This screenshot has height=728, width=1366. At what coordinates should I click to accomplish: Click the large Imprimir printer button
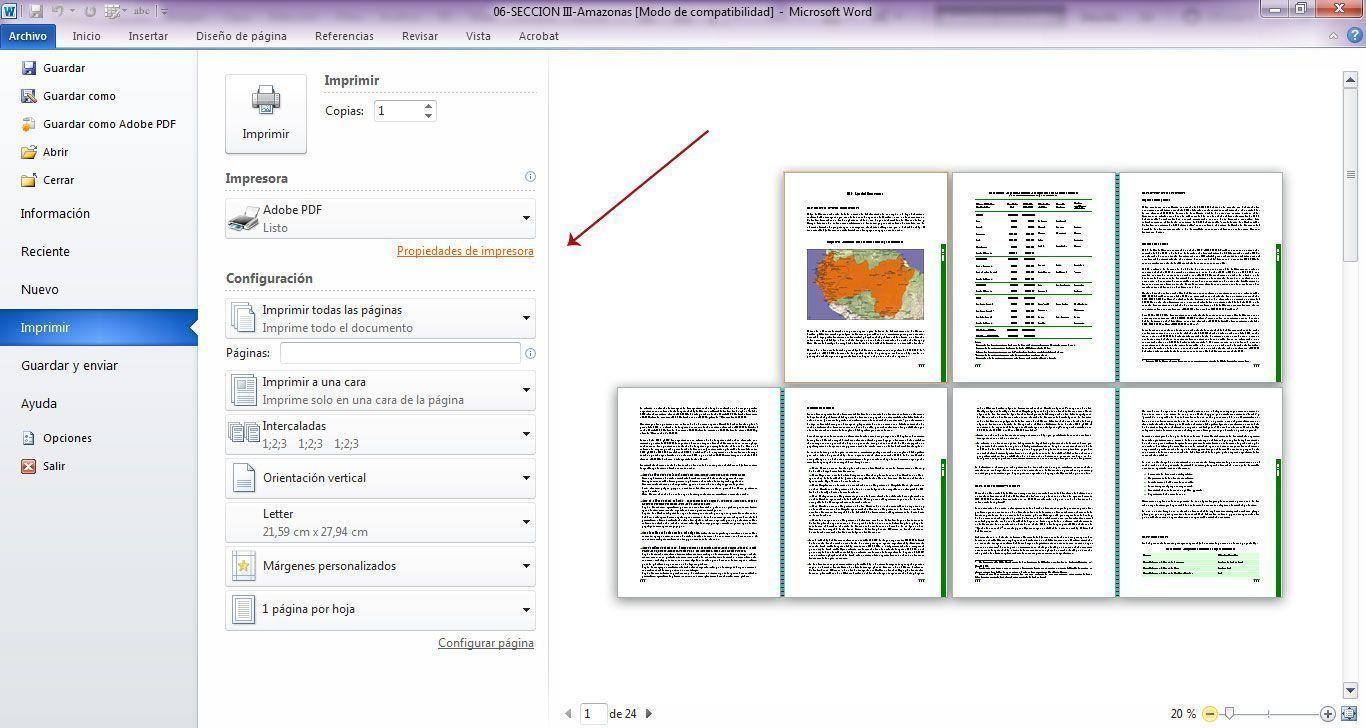tap(265, 113)
